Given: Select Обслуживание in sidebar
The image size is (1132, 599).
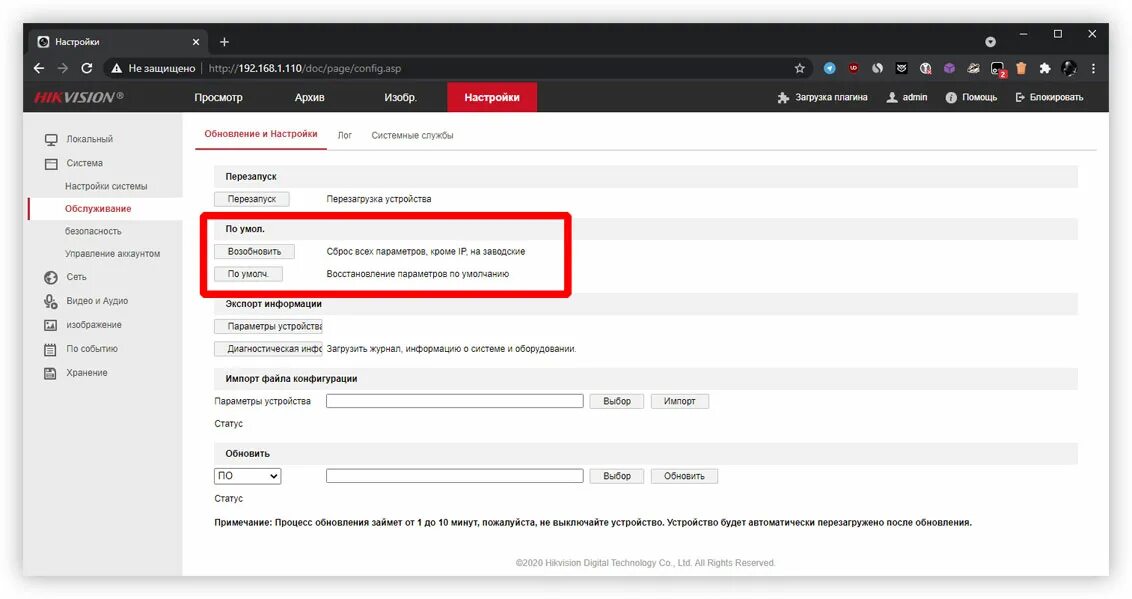Looking at the screenshot, I should pos(98,209).
